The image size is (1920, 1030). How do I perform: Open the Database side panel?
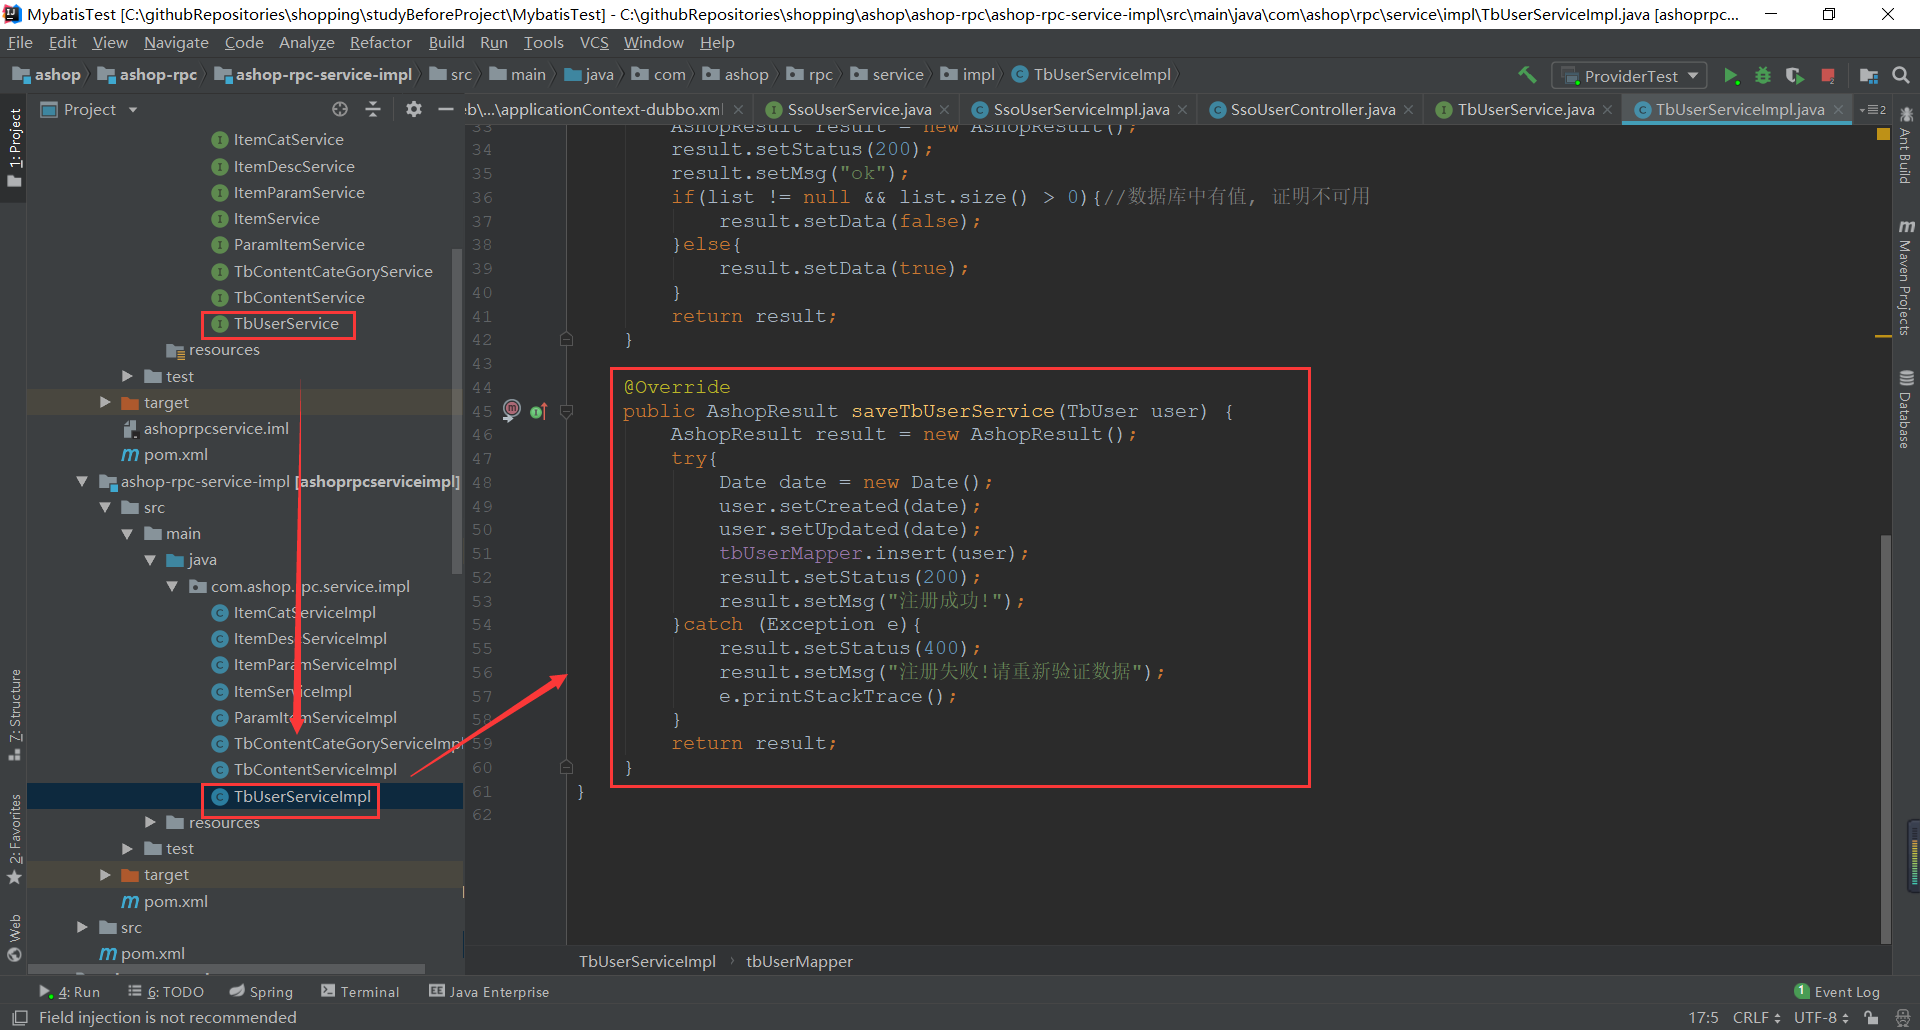tap(1906, 410)
